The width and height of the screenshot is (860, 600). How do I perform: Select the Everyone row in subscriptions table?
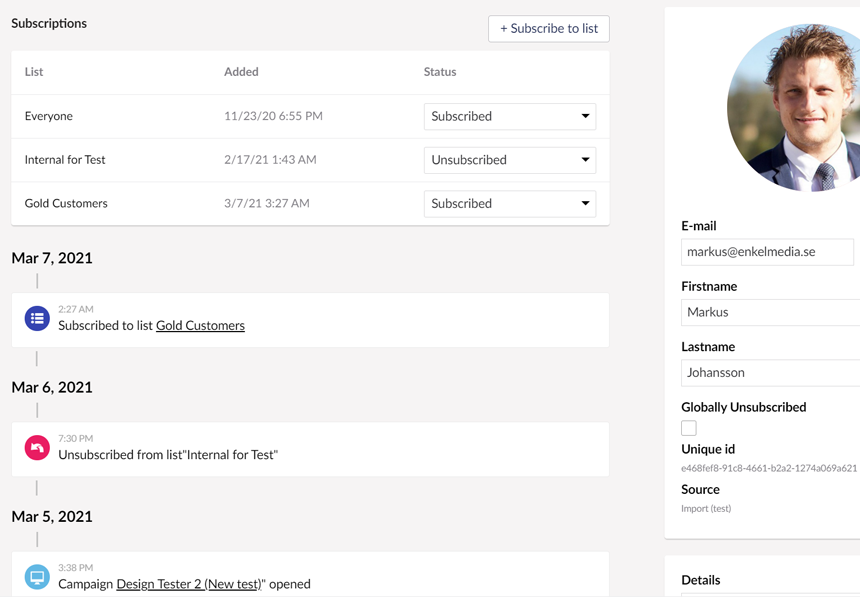click(310, 116)
